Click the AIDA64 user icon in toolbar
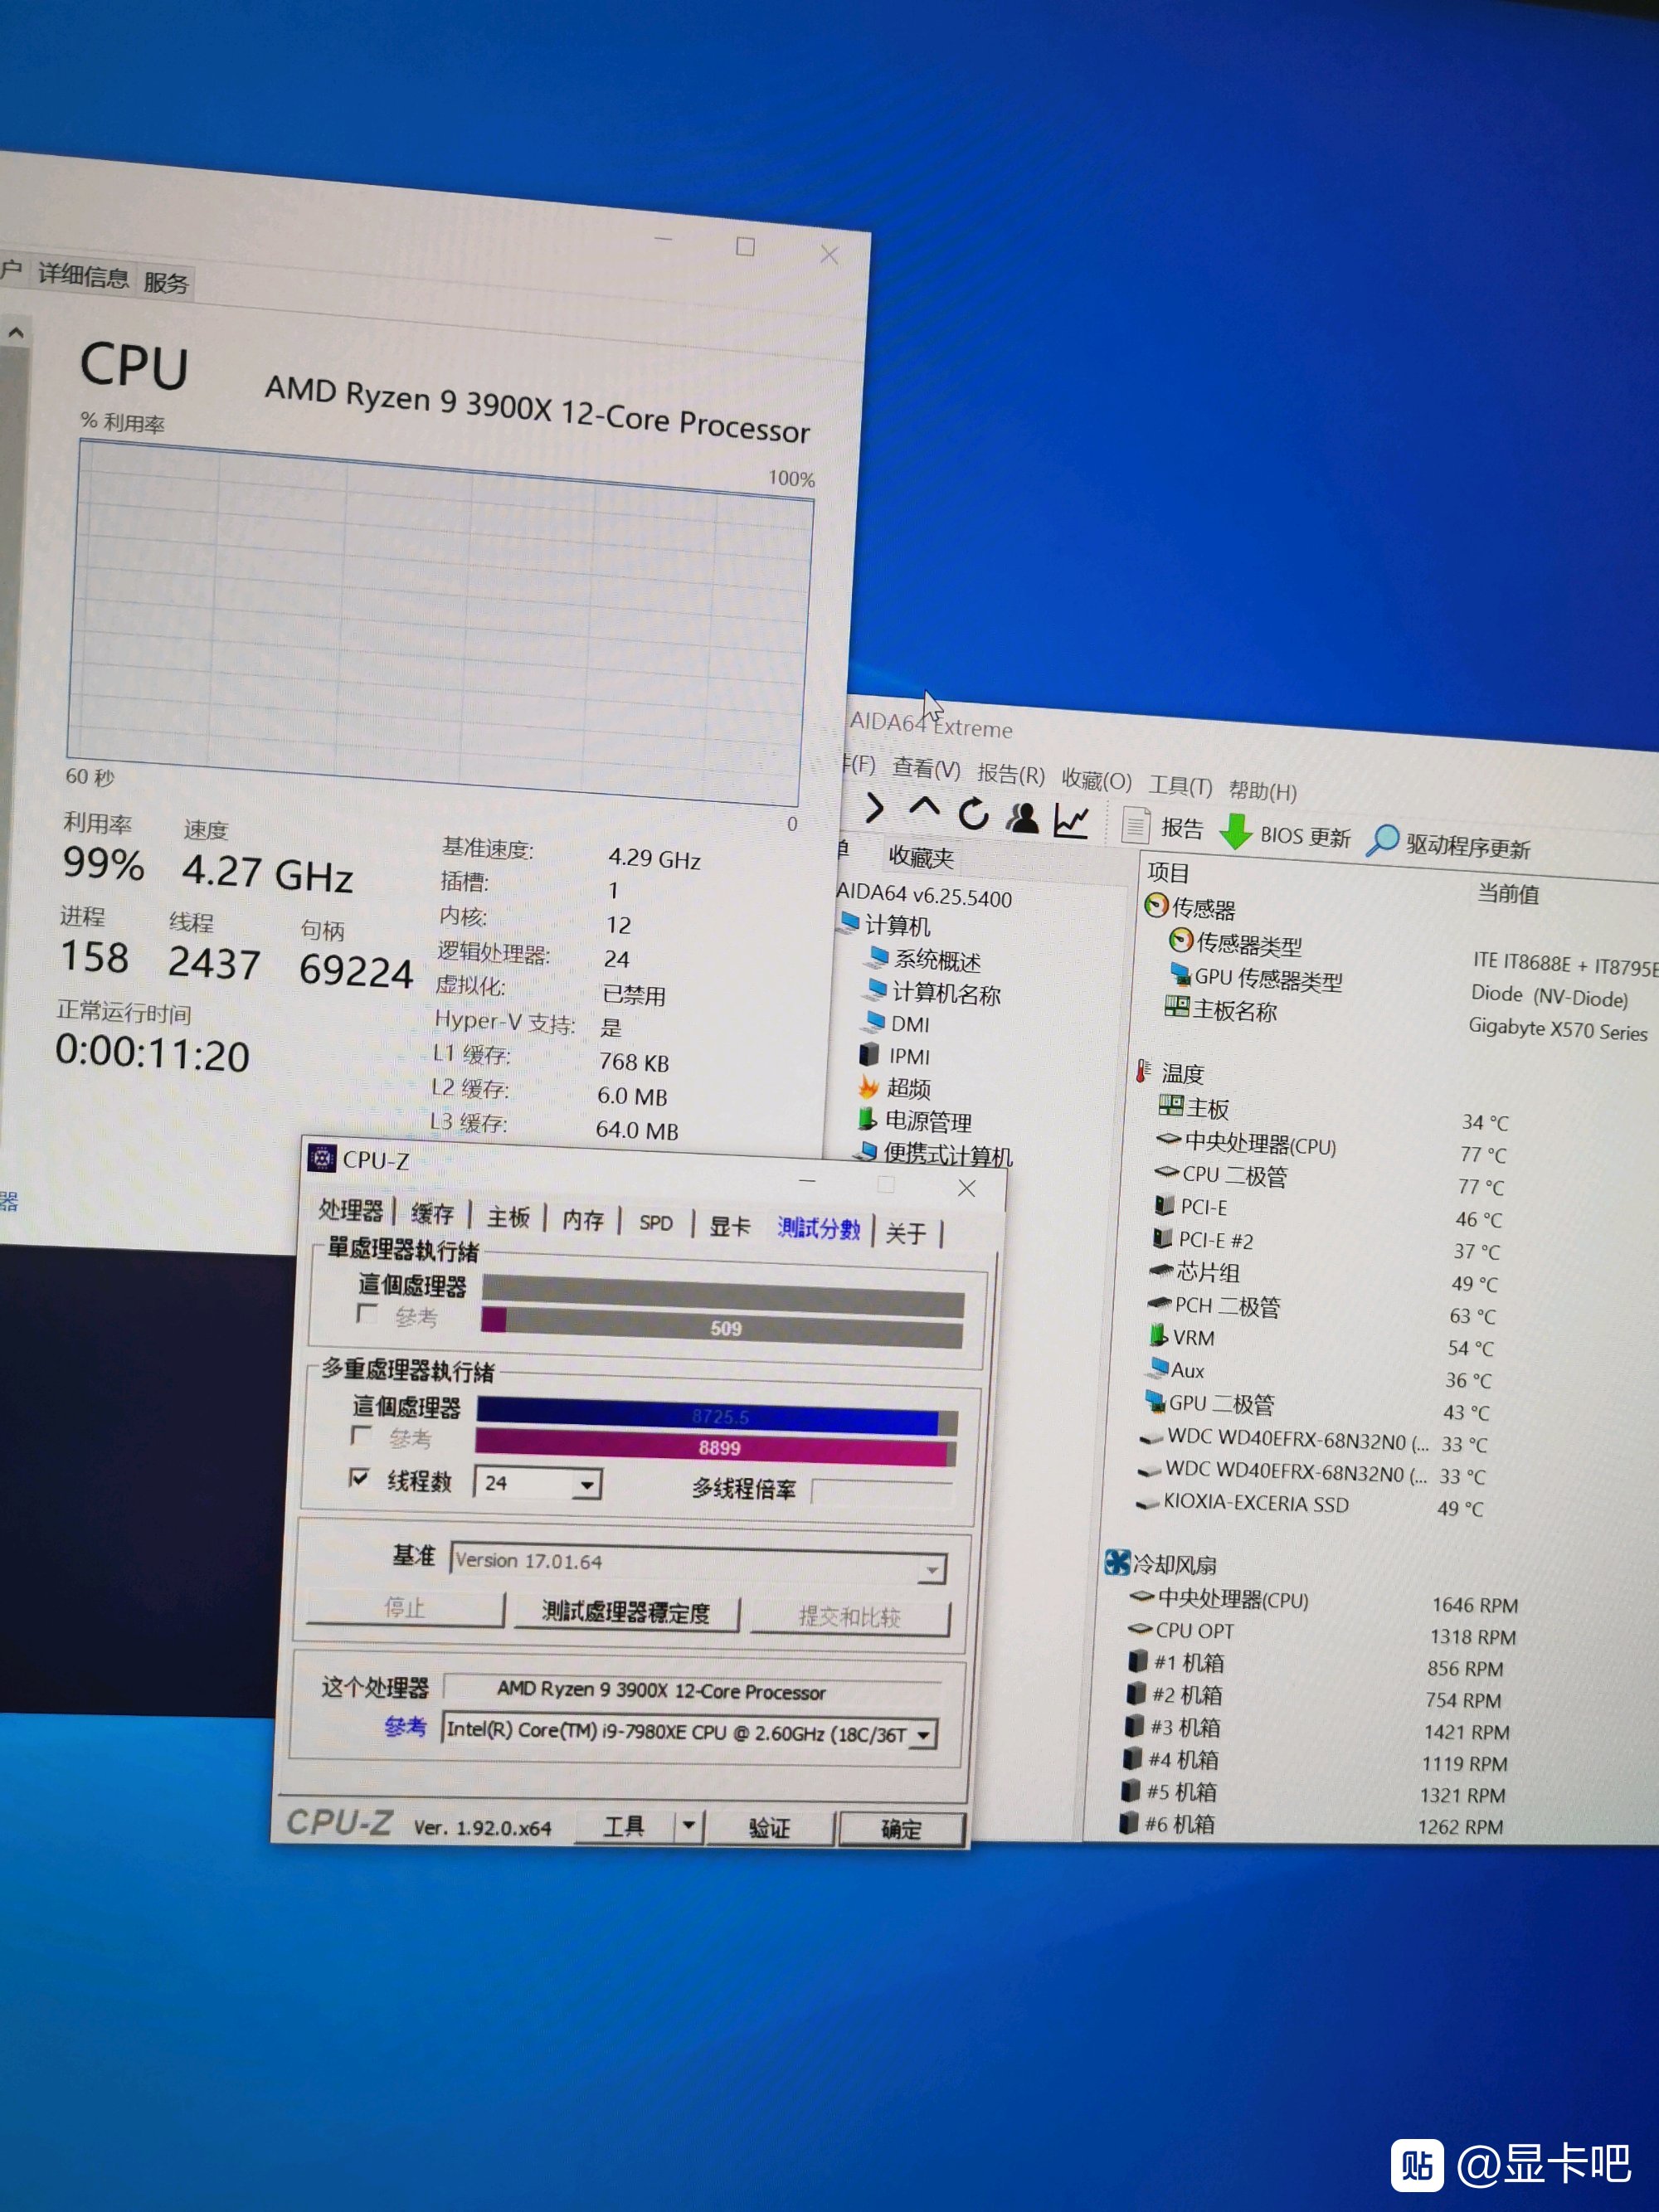 pyautogui.click(x=1022, y=819)
